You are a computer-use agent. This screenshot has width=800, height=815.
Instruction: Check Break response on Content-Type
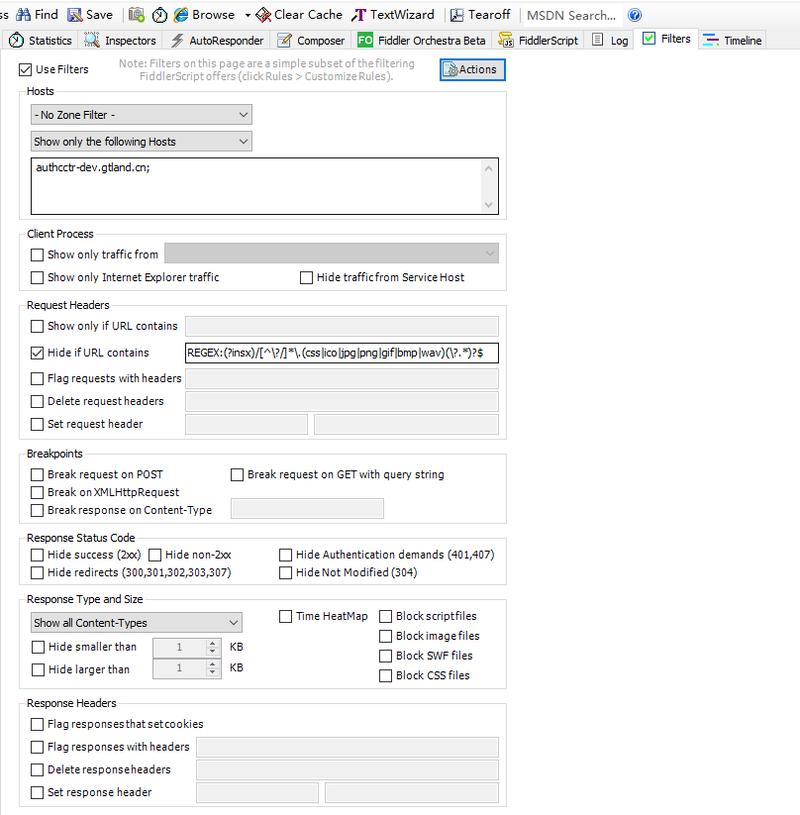37,510
